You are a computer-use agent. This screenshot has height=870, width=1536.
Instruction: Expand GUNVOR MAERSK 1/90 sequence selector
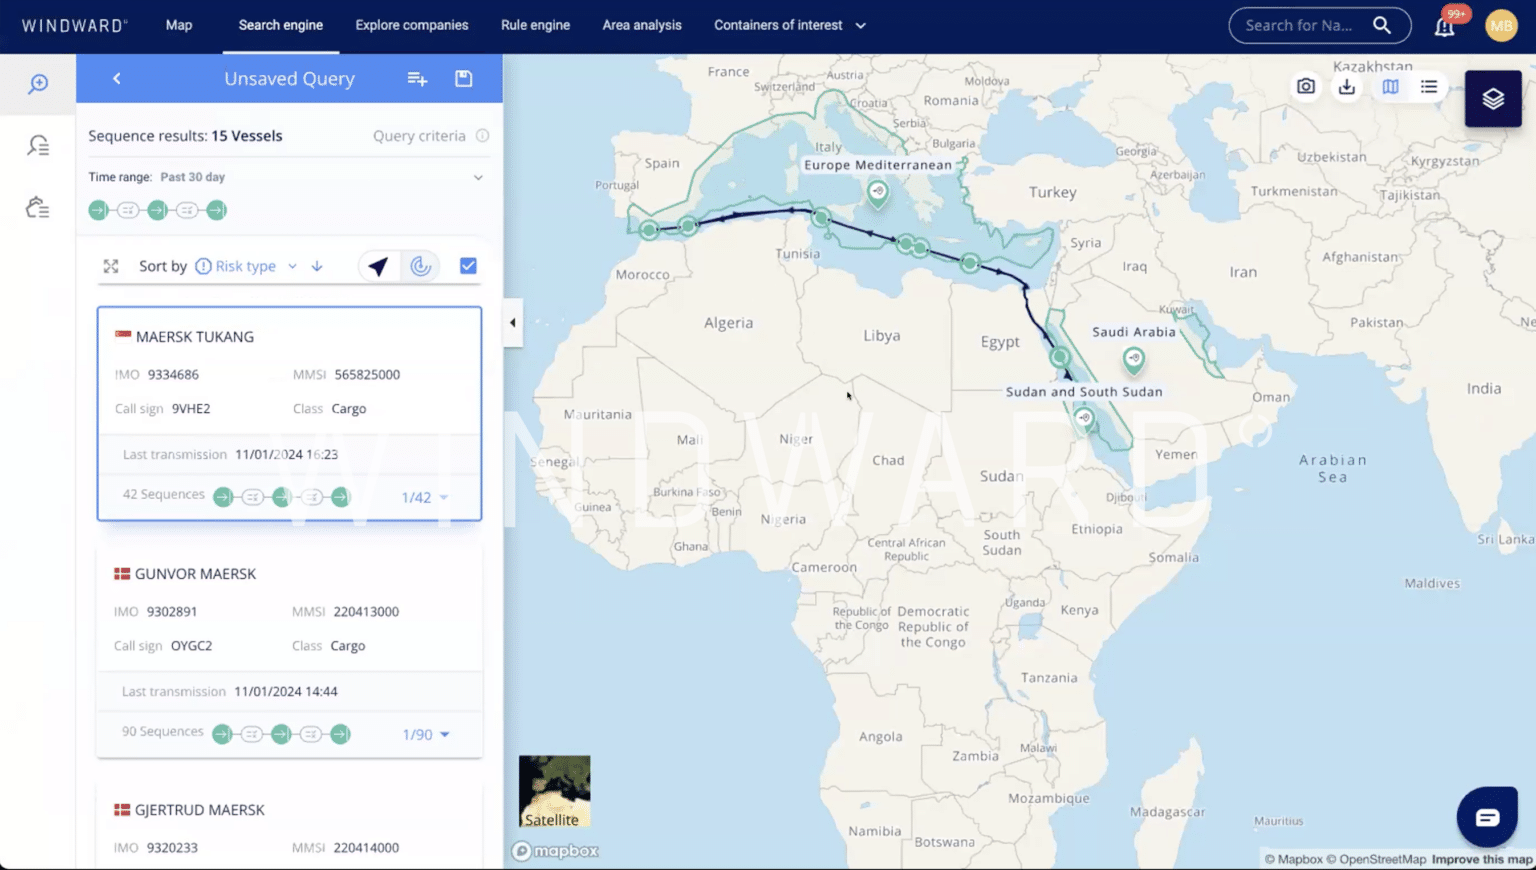pos(426,734)
